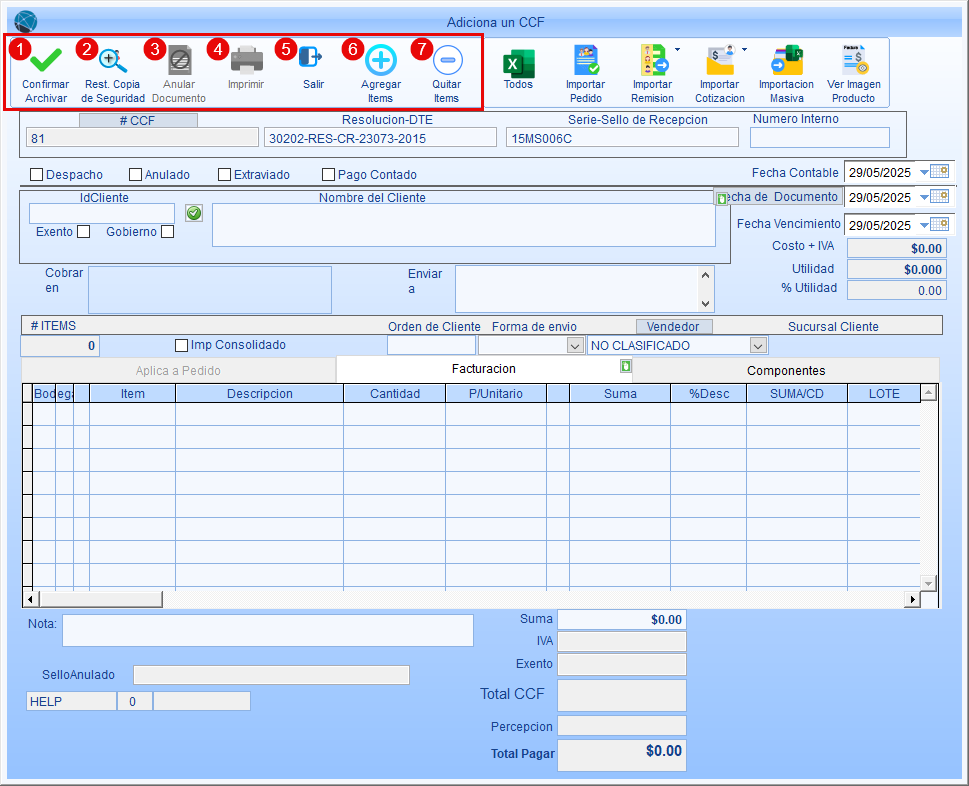The image size is (969, 786).
Task: Select the Facturacion tab
Action: [x=484, y=369]
